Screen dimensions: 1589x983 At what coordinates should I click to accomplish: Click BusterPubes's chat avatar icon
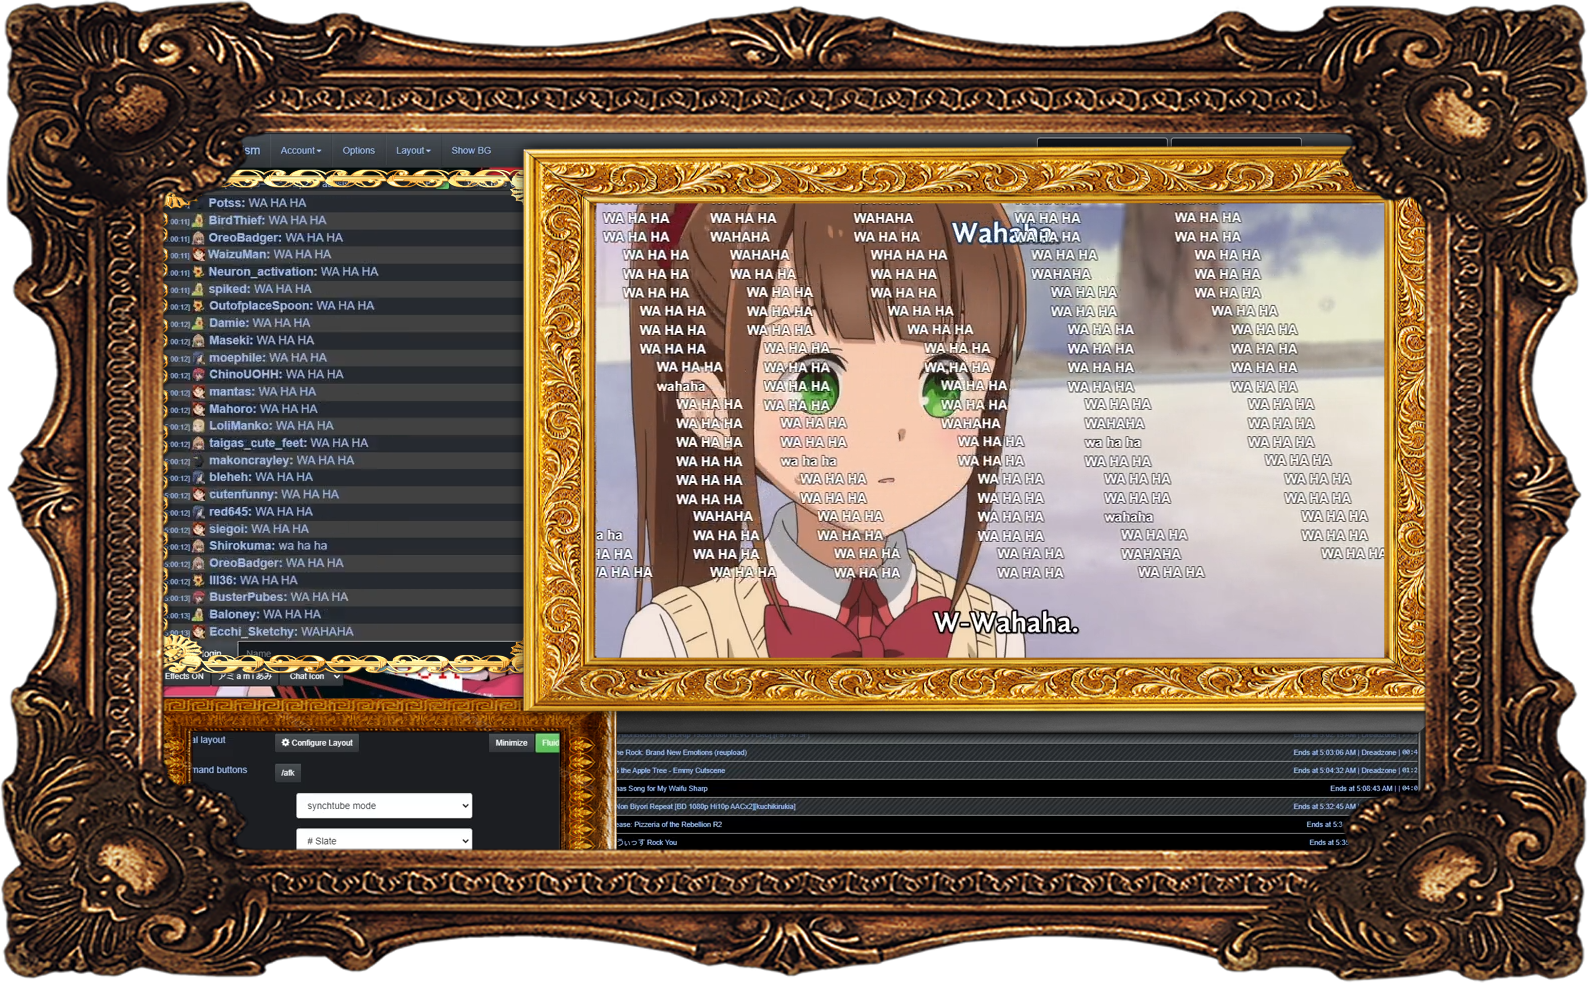(198, 597)
